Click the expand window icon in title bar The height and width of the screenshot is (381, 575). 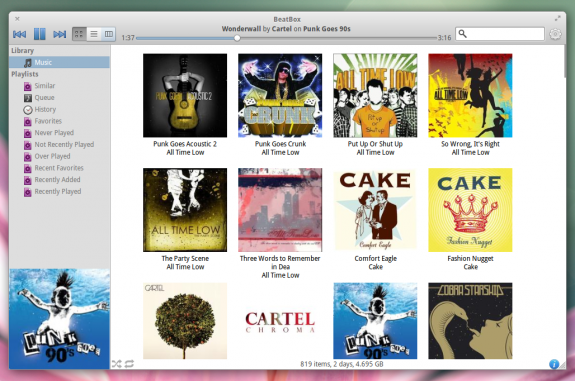click(x=557, y=18)
